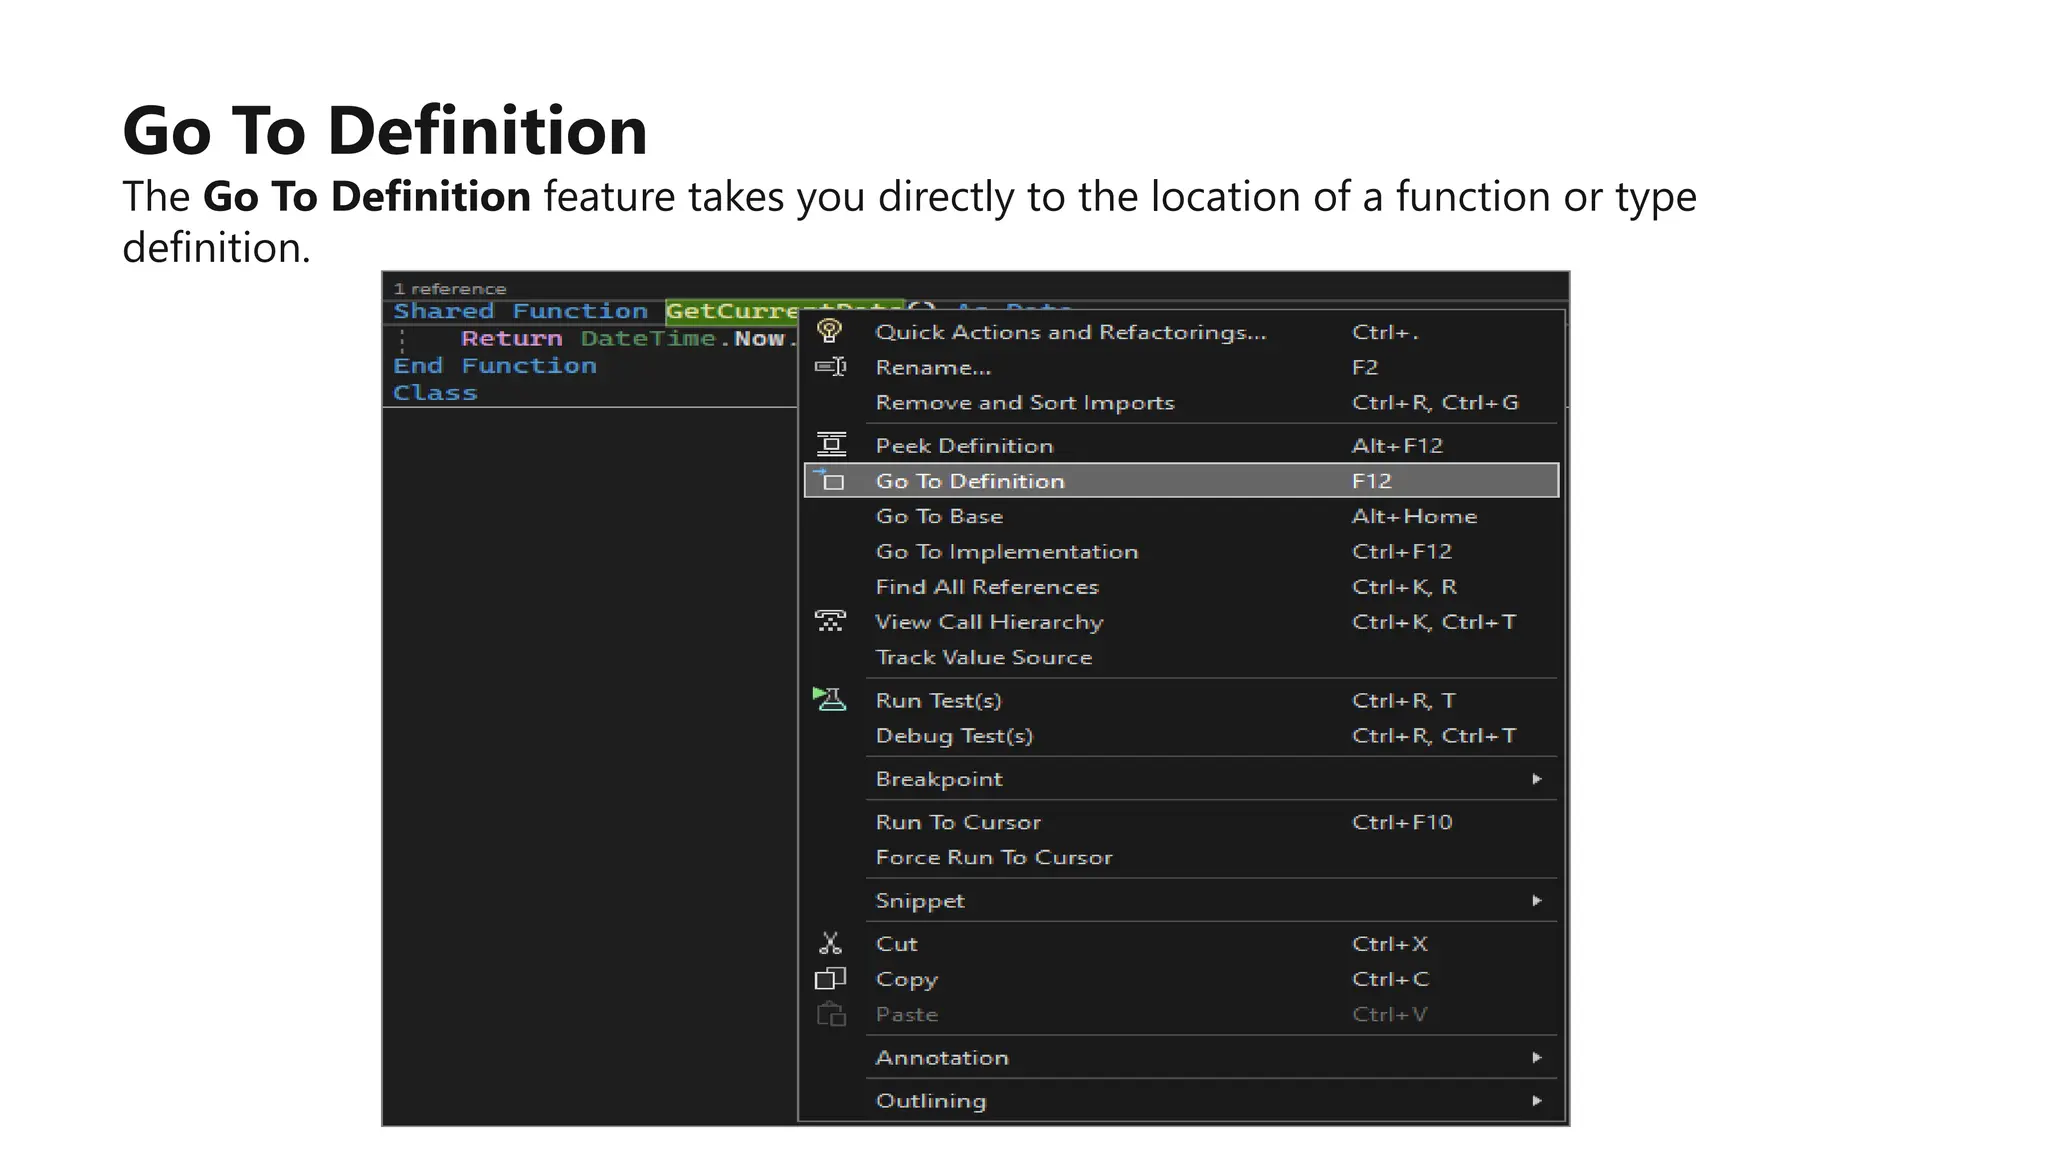
Task: Click the 'Shared' keyword in code
Action: pos(444,311)
